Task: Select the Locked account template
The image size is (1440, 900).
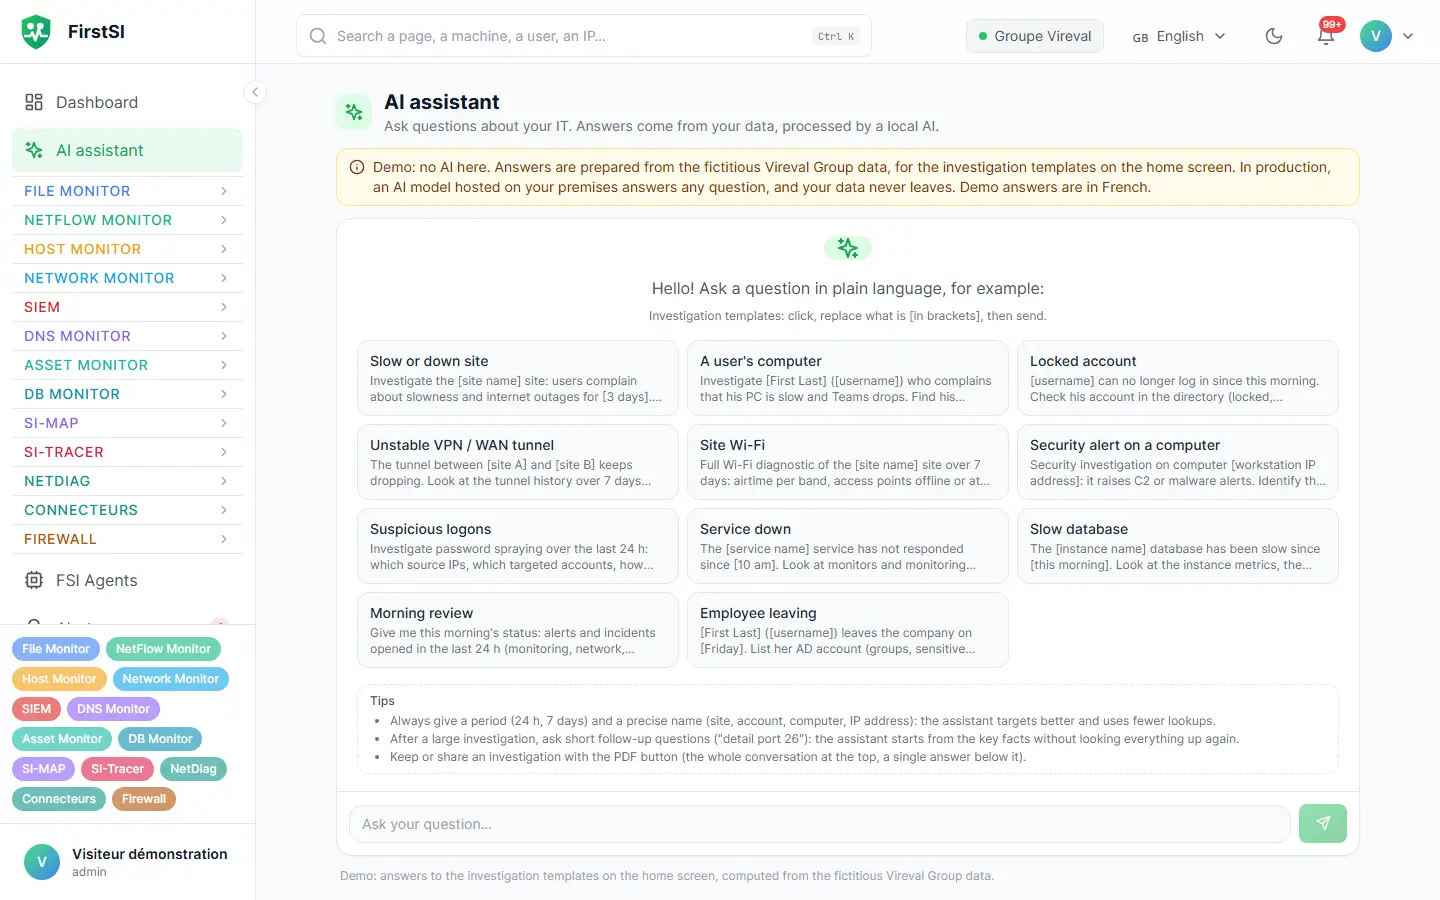Action: [1178, 378]
